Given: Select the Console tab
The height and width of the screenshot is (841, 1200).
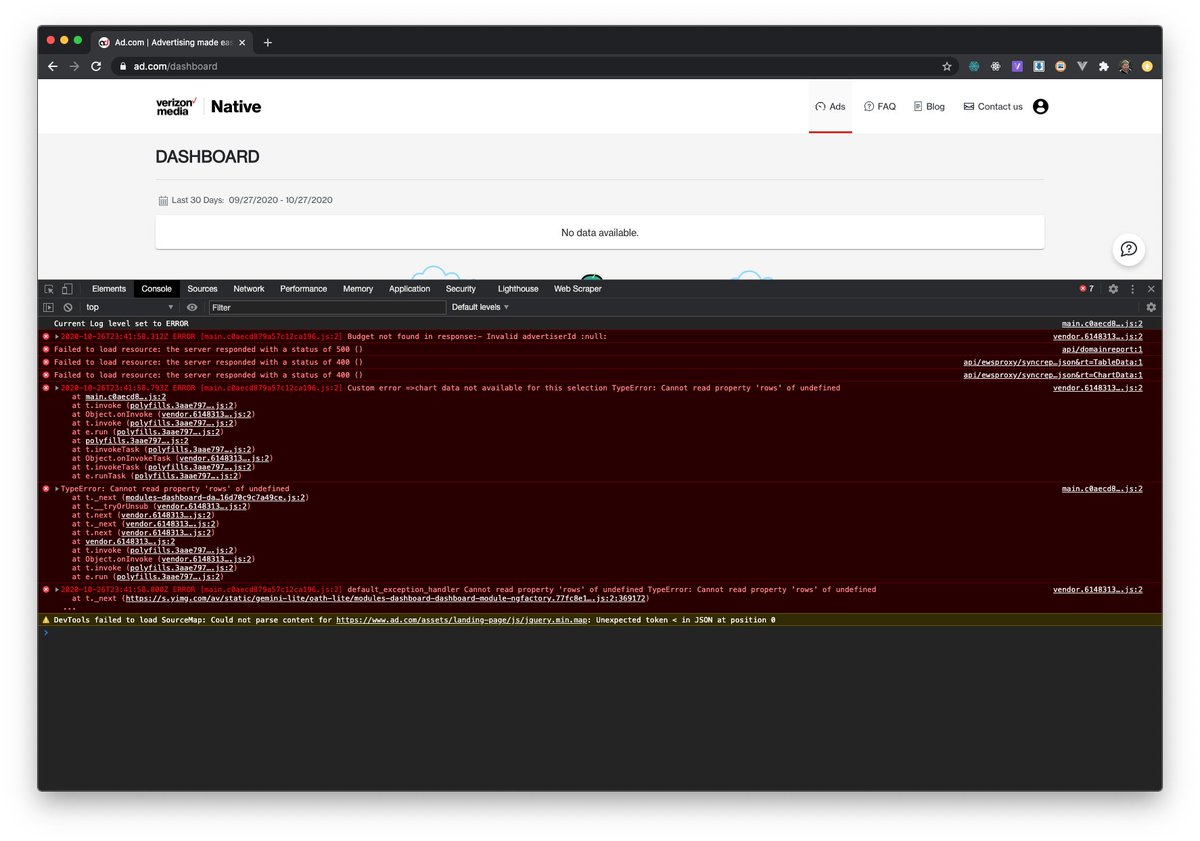Looking at the screenshot, I should (x=156, y=289).
